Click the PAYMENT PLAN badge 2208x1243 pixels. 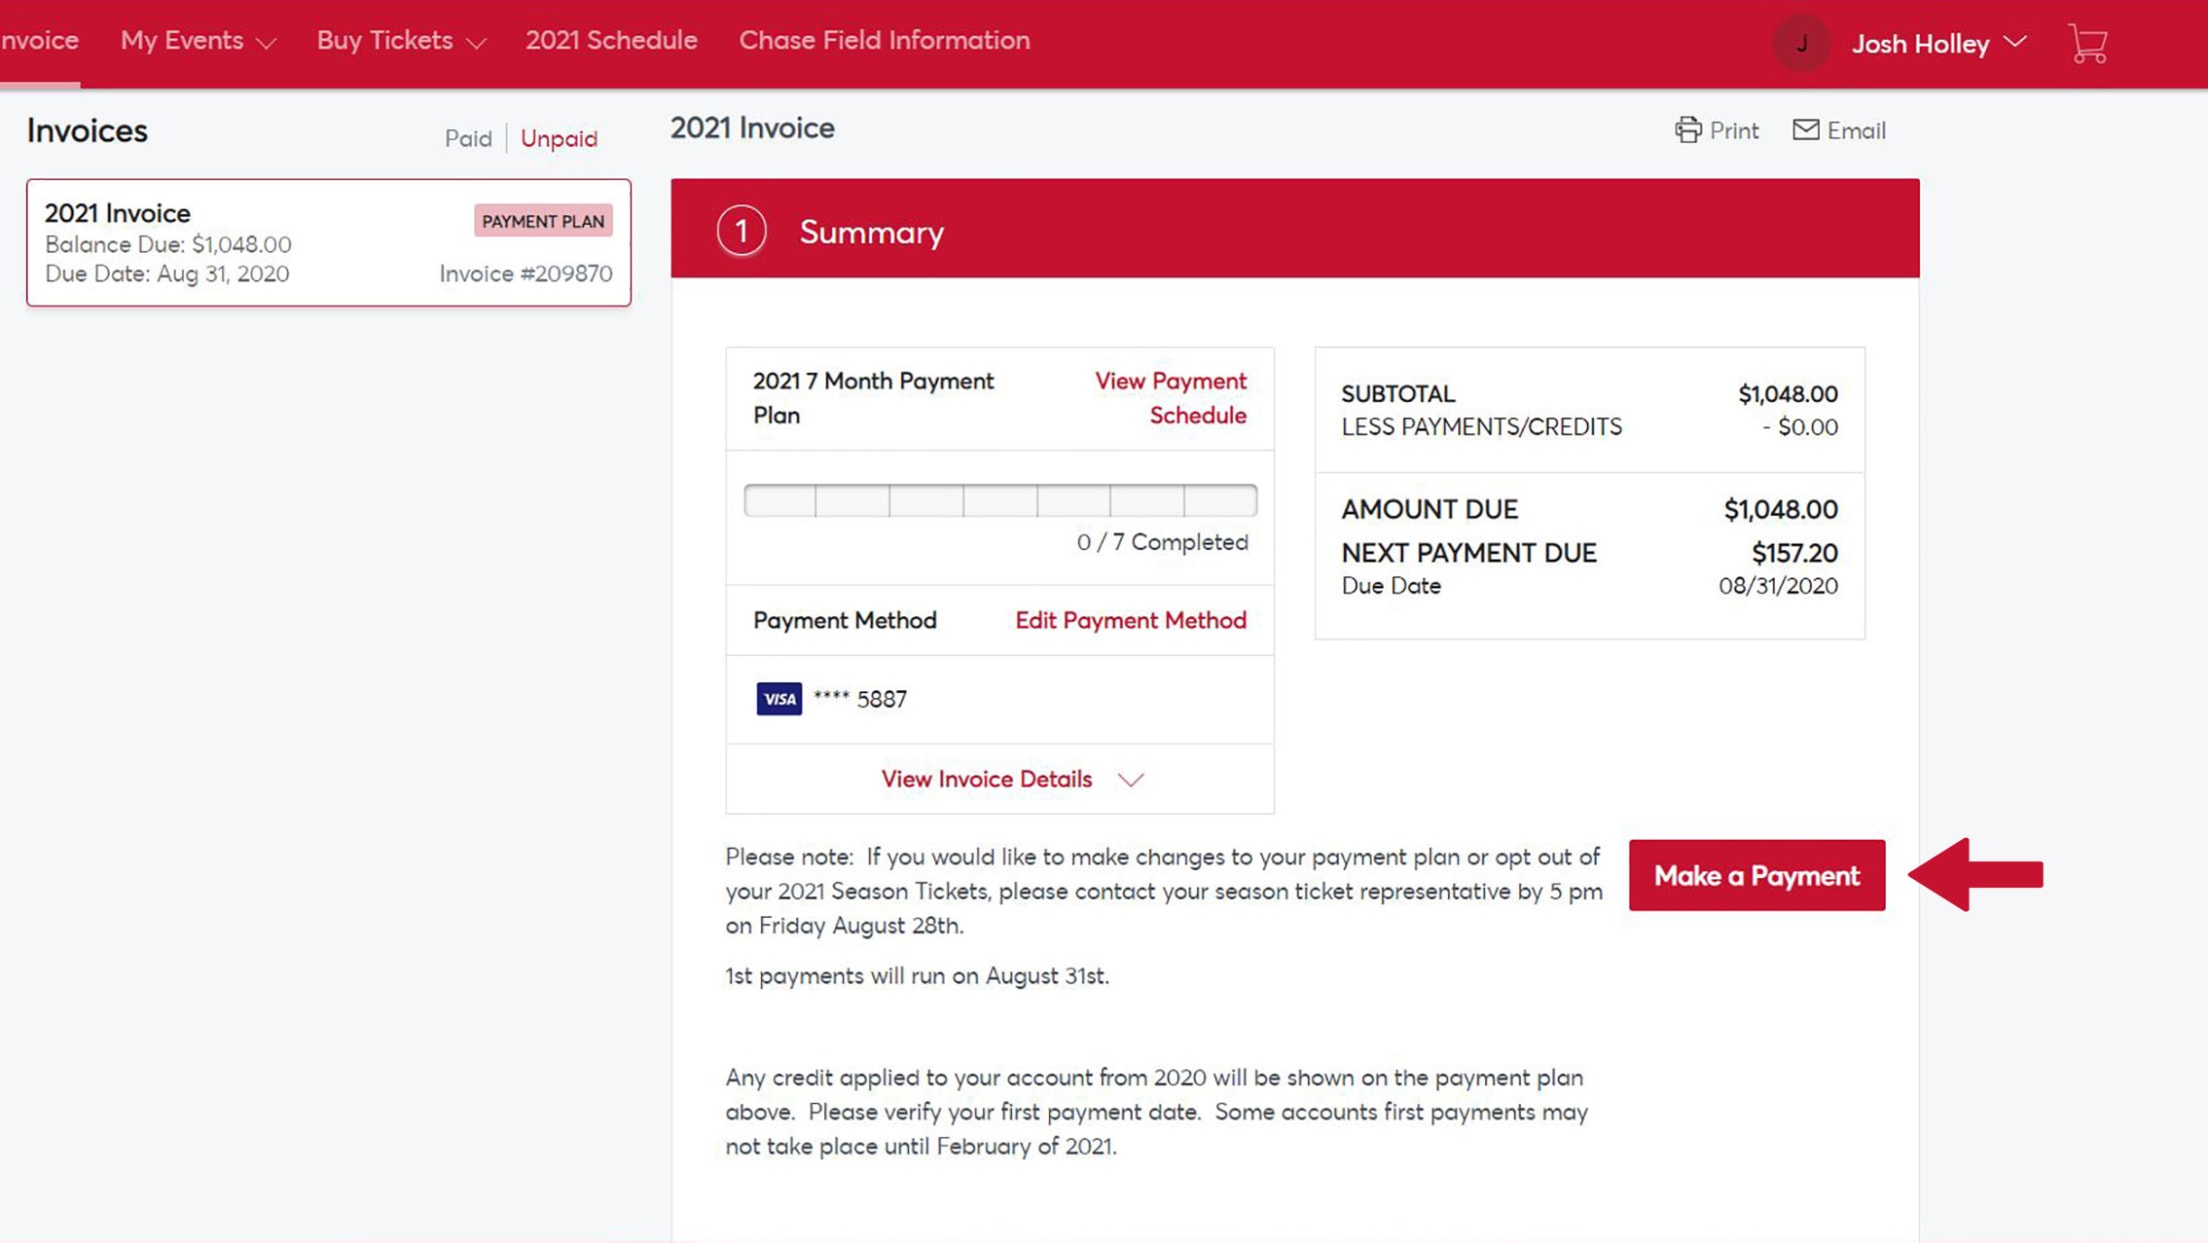coord(543,221)
